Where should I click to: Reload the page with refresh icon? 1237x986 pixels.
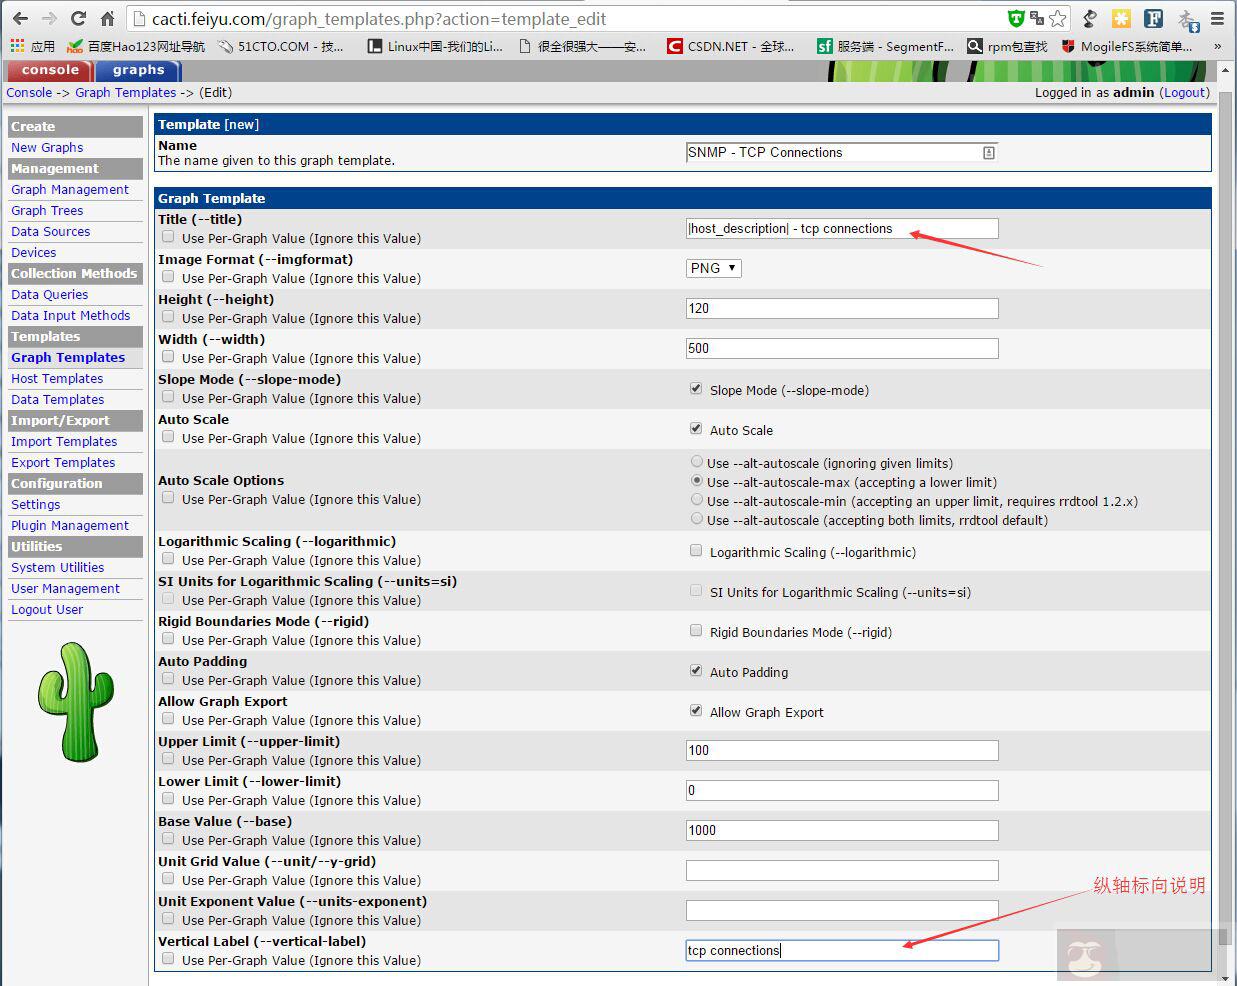pos(78,19)
